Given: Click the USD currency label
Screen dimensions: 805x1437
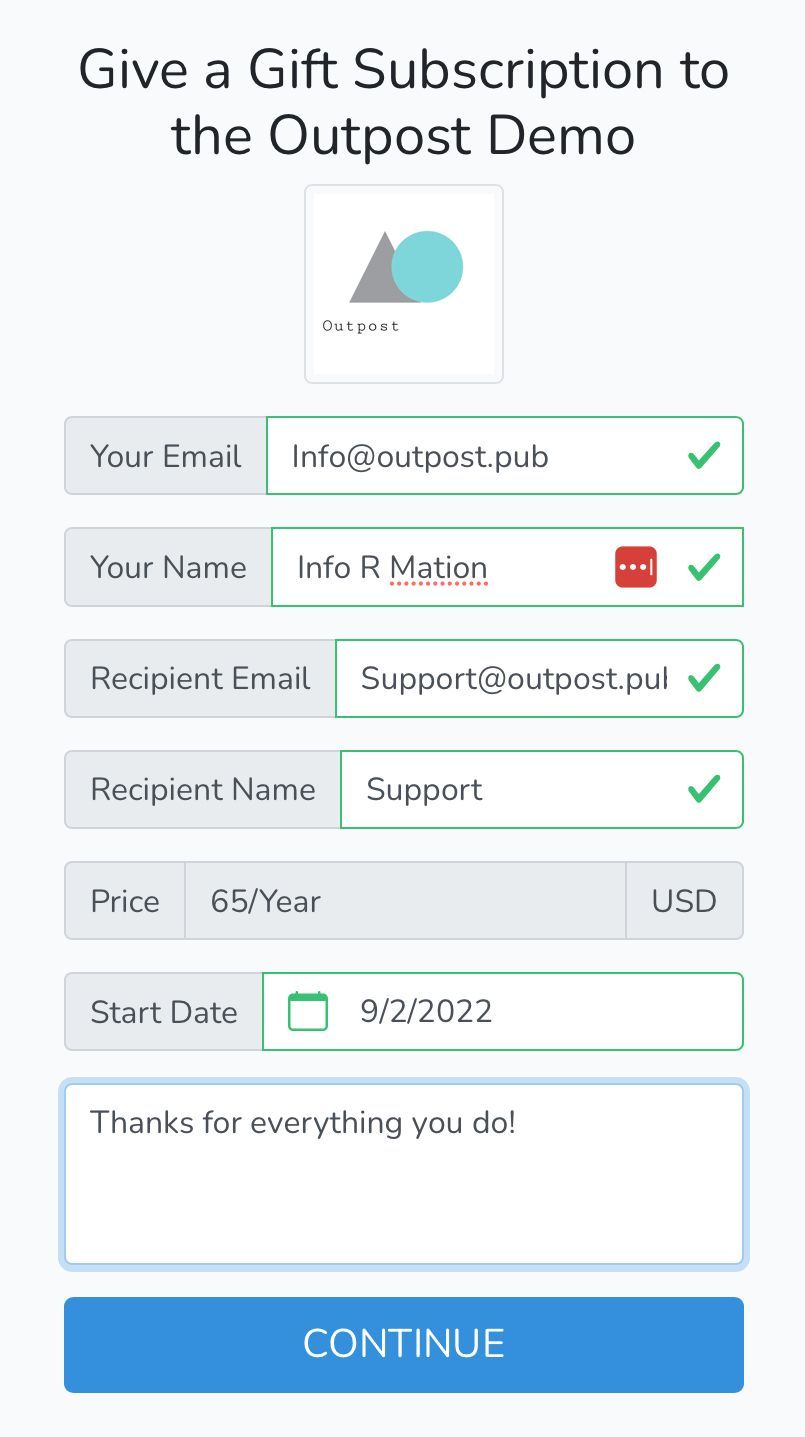Looking at the screenshot, I should tap(685, 901).
